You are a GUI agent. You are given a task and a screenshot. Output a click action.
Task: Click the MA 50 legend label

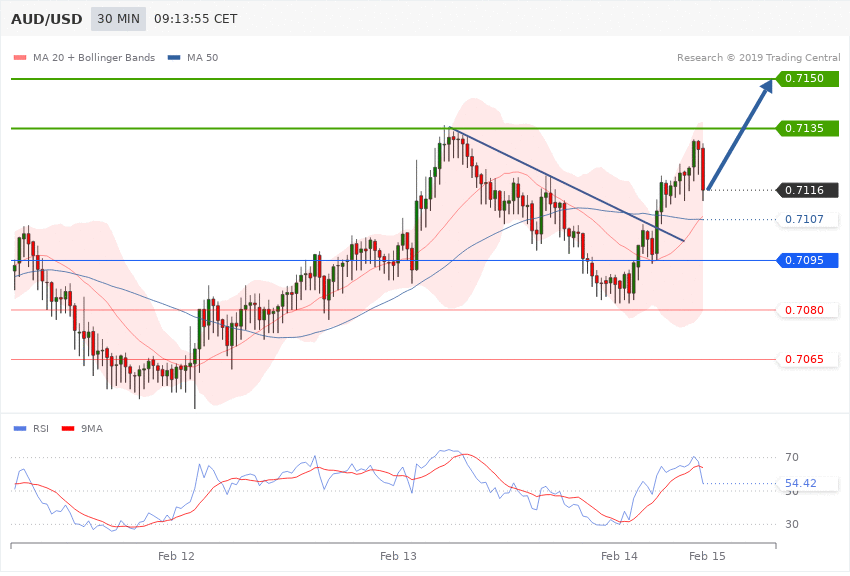[x=202, y=57]
